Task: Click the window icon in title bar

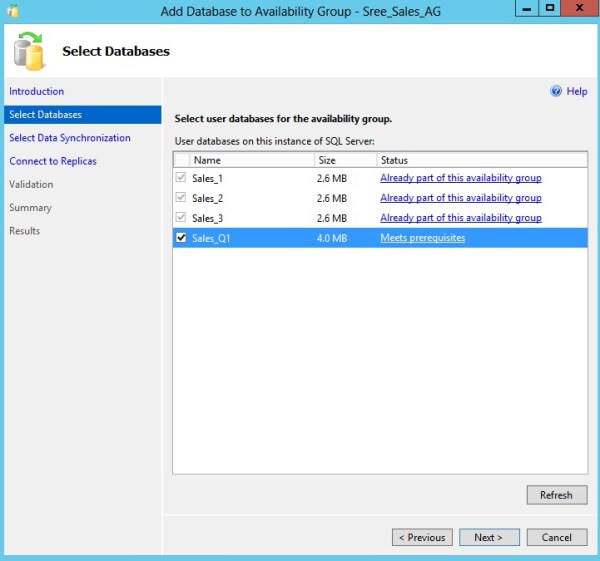Action: 13,9
